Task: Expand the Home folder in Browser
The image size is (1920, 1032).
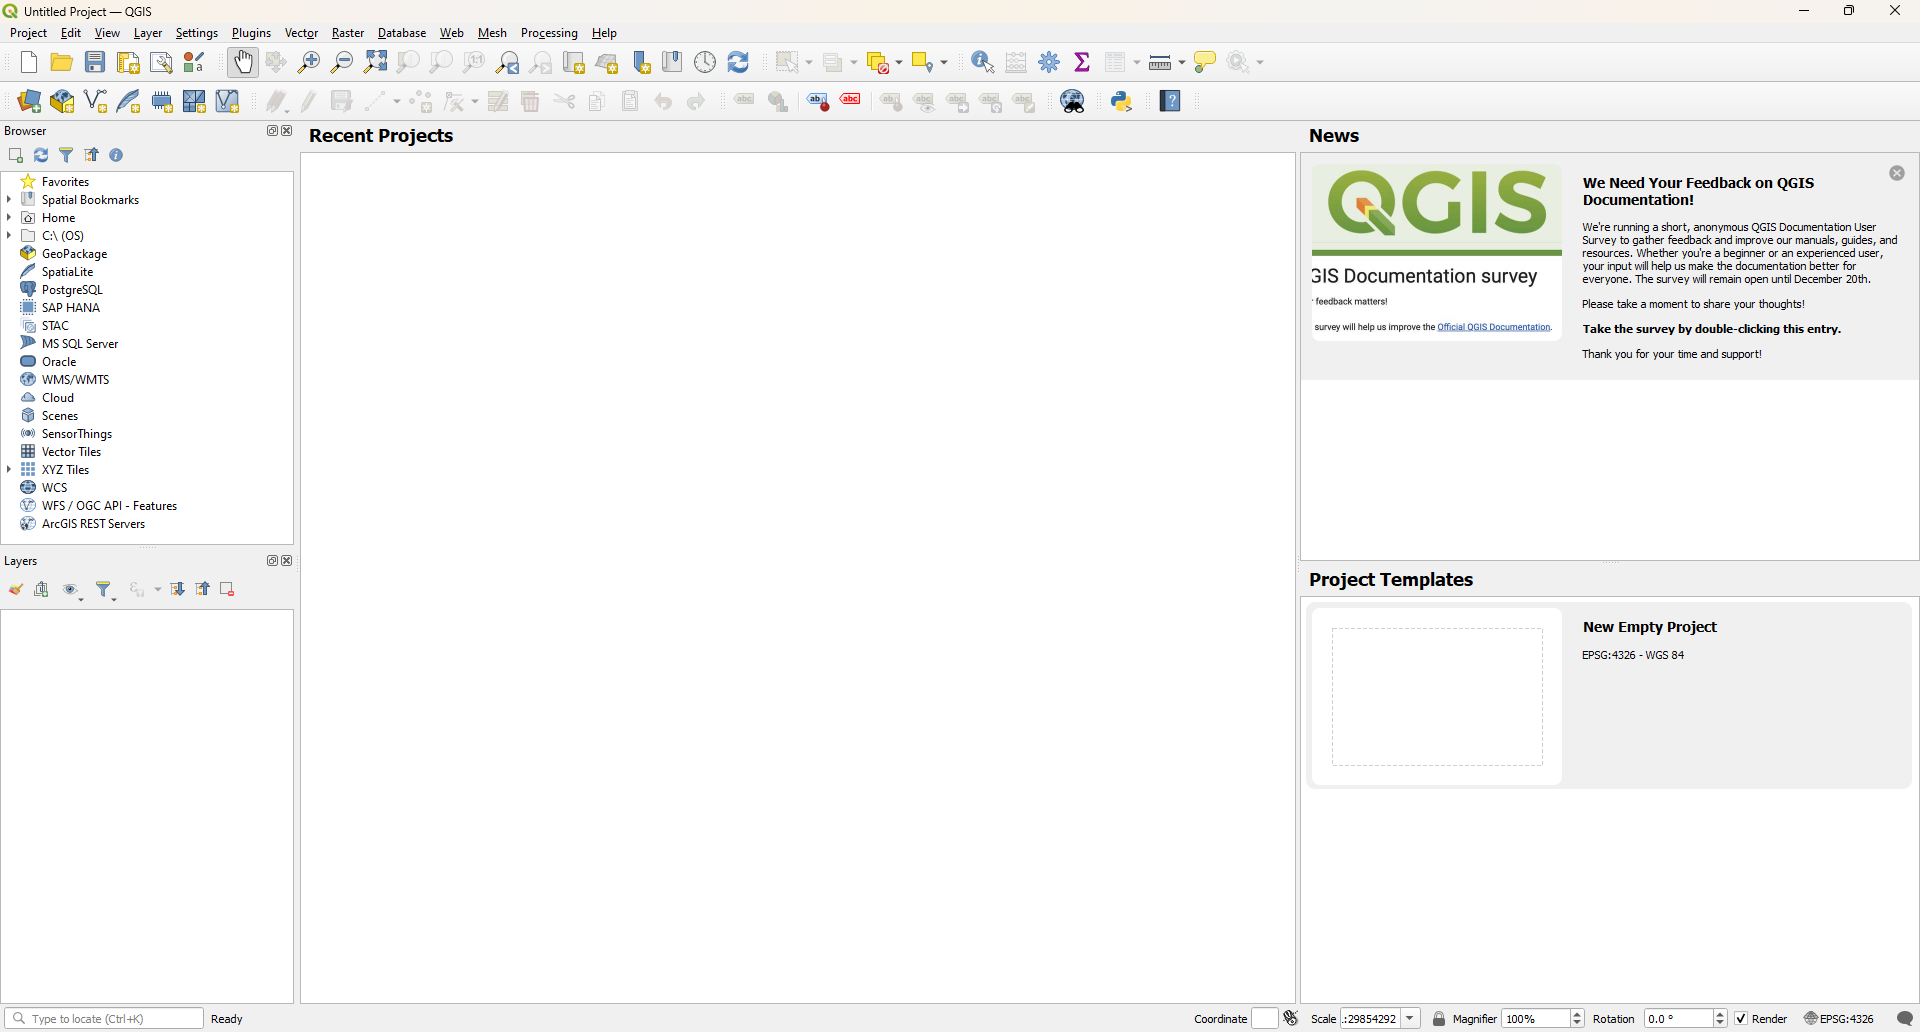Action: click(x=9, y=218)
